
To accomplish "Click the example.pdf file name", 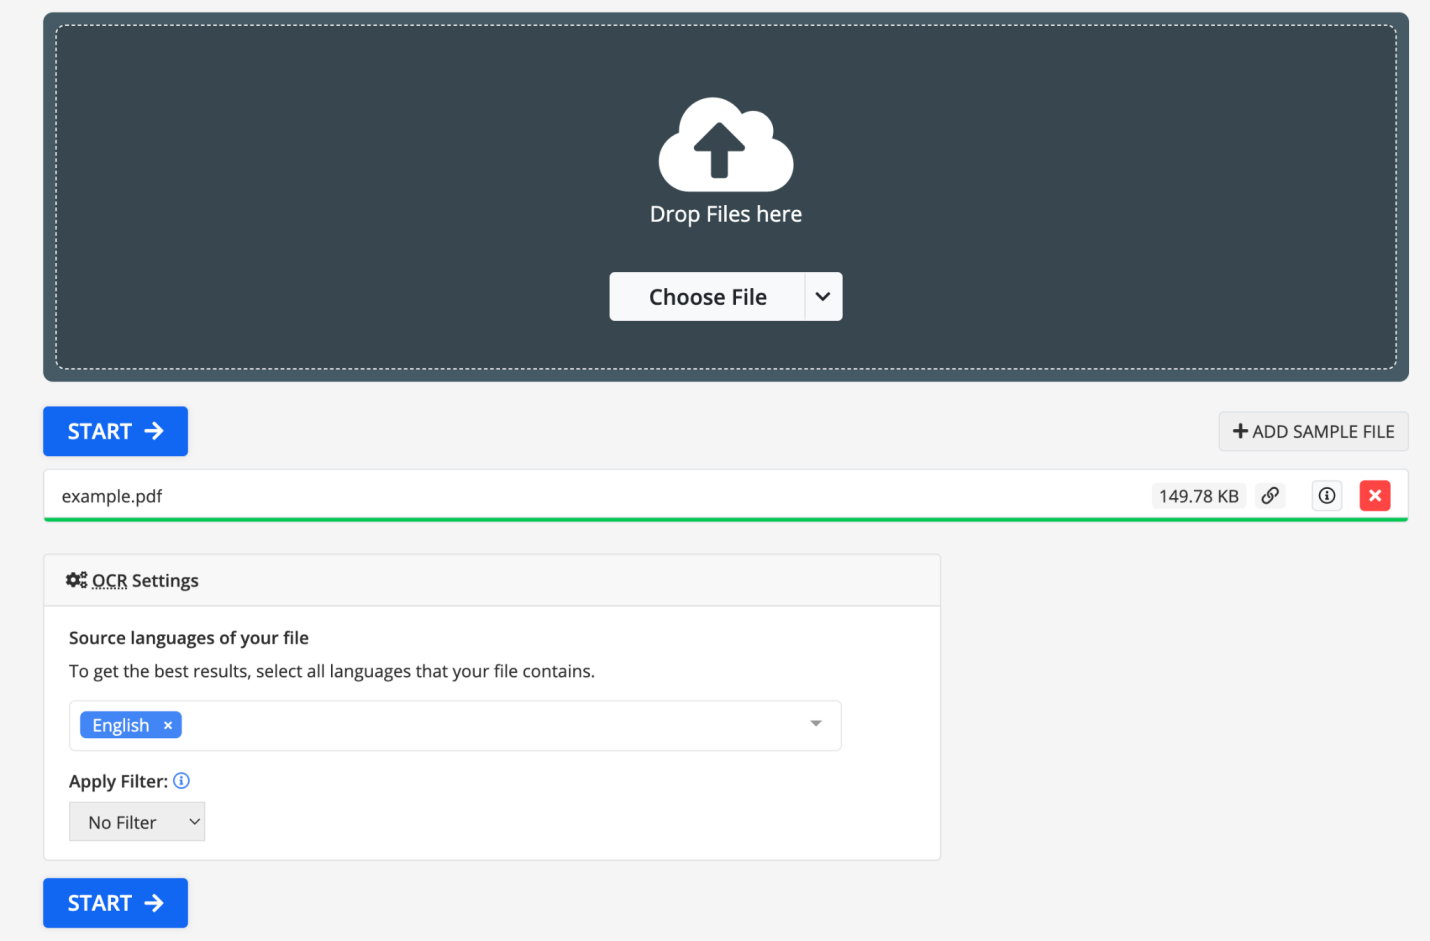I will [x=112, y=496].
